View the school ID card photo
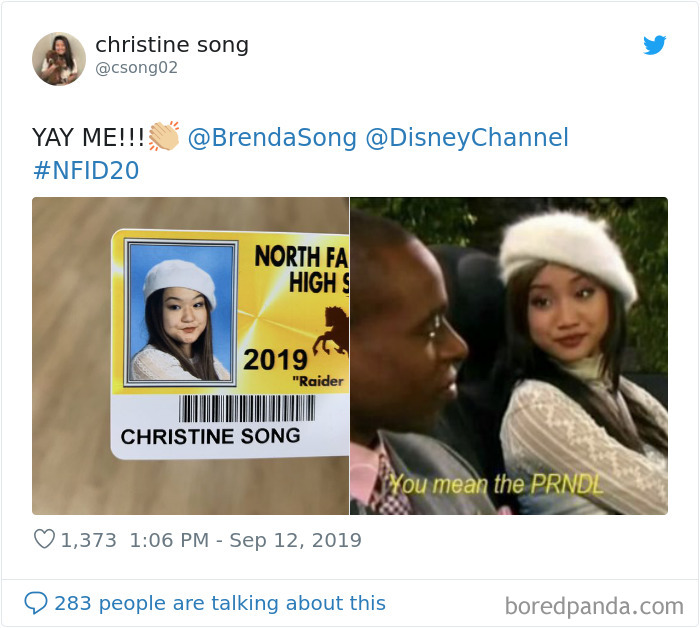Screen dimensions: 700x628 click(x=191, y=356)
